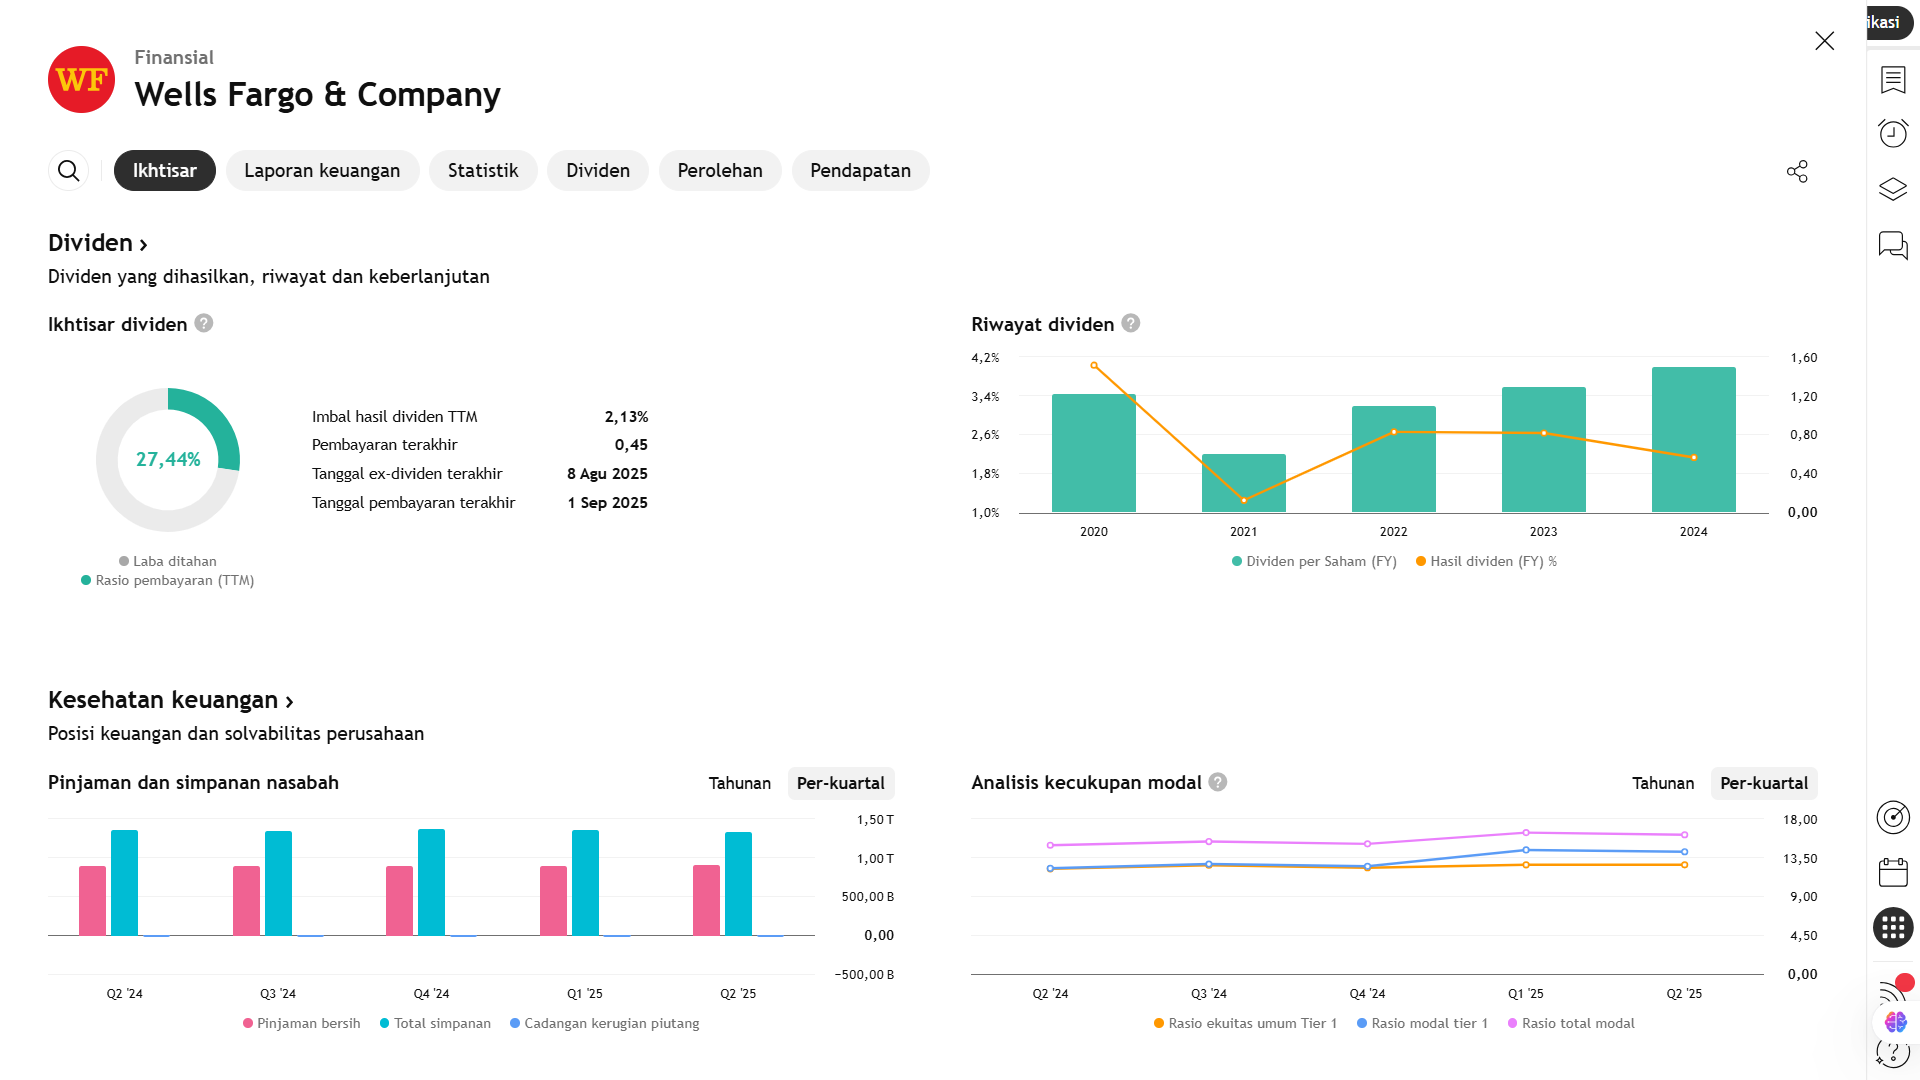Click the search magnifier icon
Screen dimensions: 1920x1080
tap(68, 171)
